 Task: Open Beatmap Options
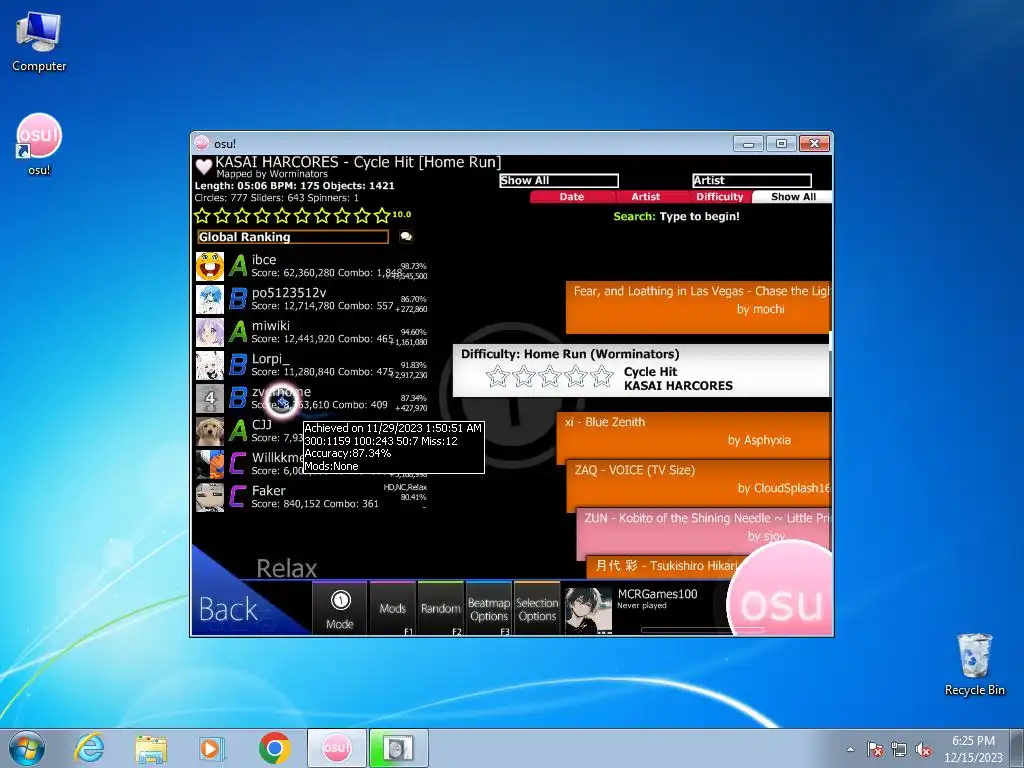coord(488,608)
